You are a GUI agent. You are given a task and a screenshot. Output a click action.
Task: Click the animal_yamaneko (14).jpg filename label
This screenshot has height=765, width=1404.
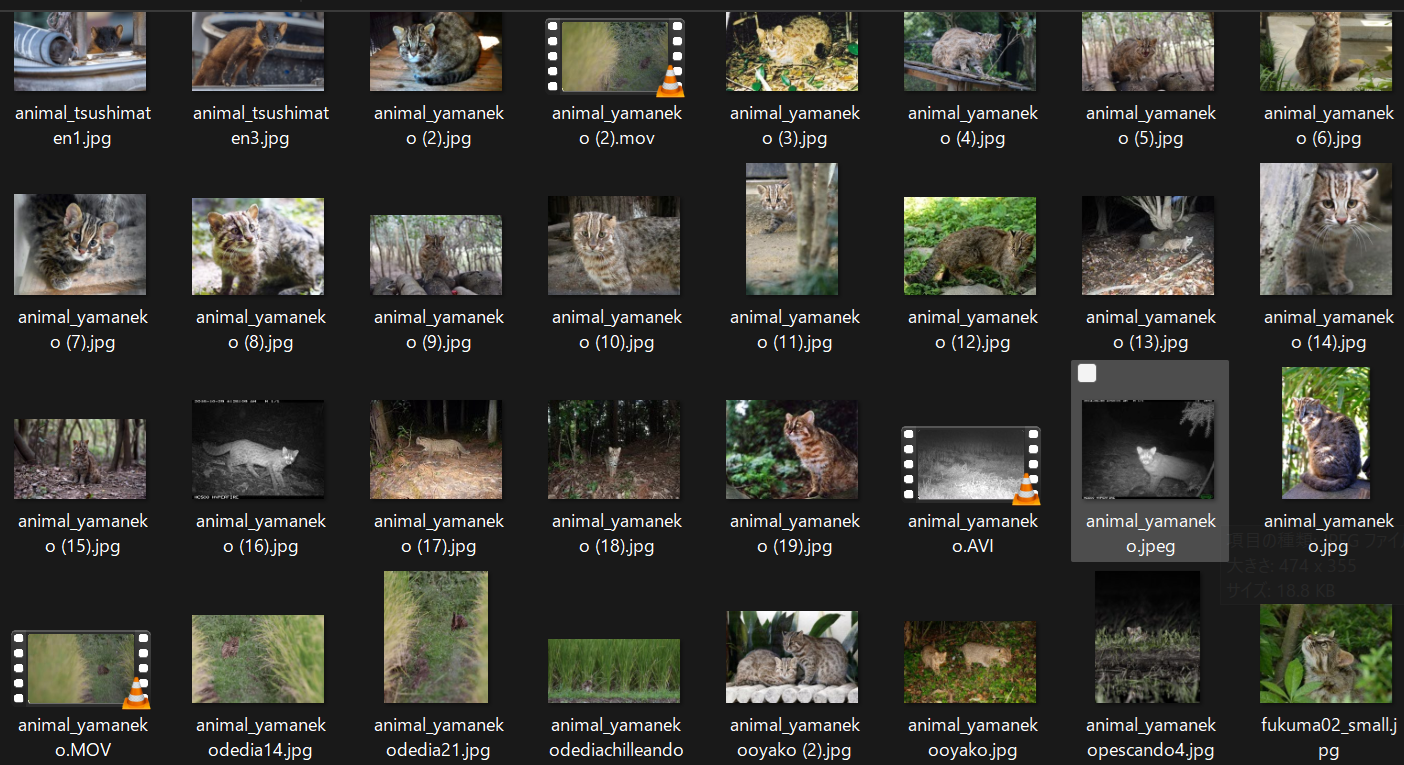pos(1328,330)
